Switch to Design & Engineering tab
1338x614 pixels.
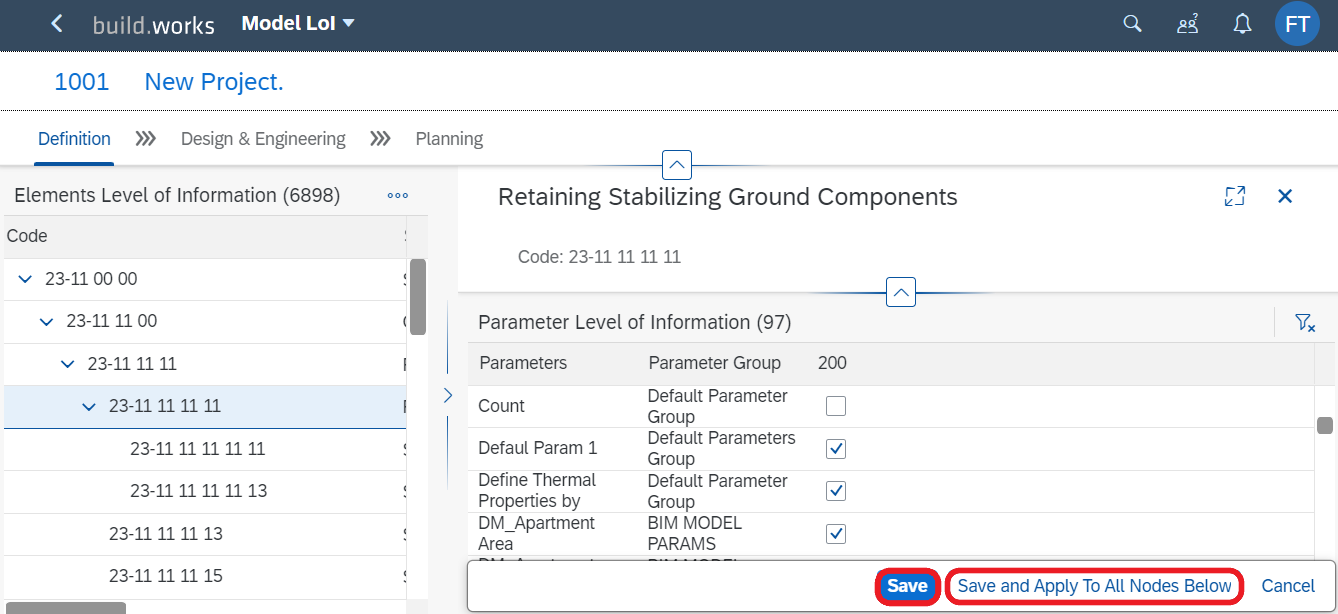pos(263,139)
